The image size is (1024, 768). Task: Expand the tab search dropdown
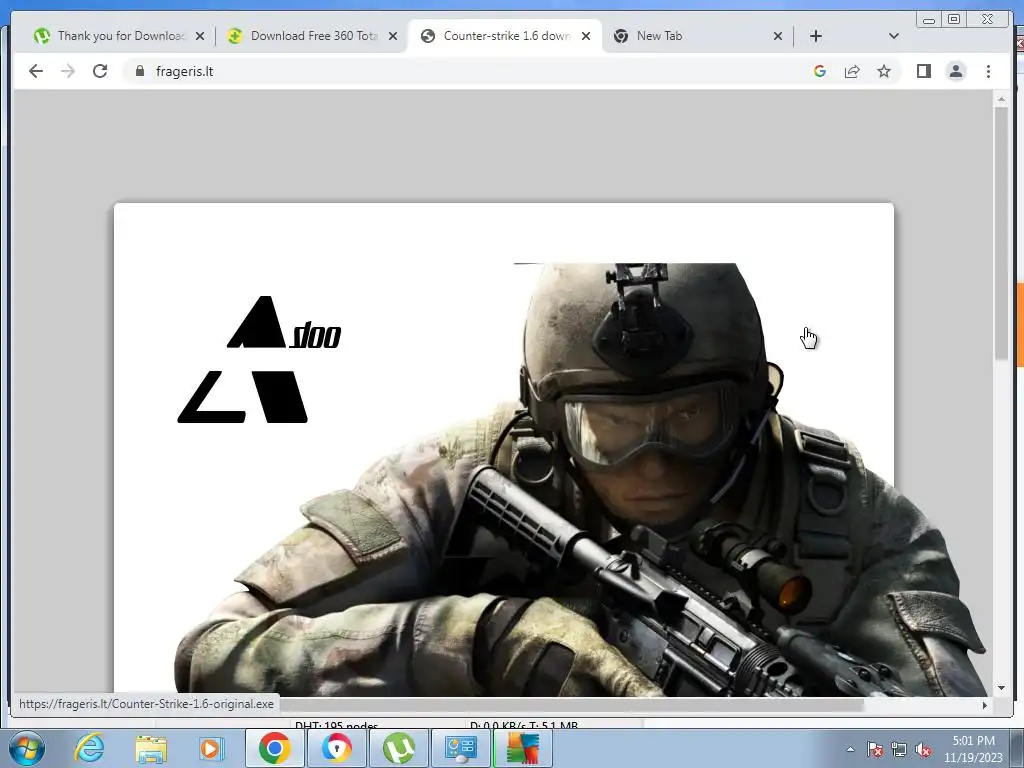894,36
